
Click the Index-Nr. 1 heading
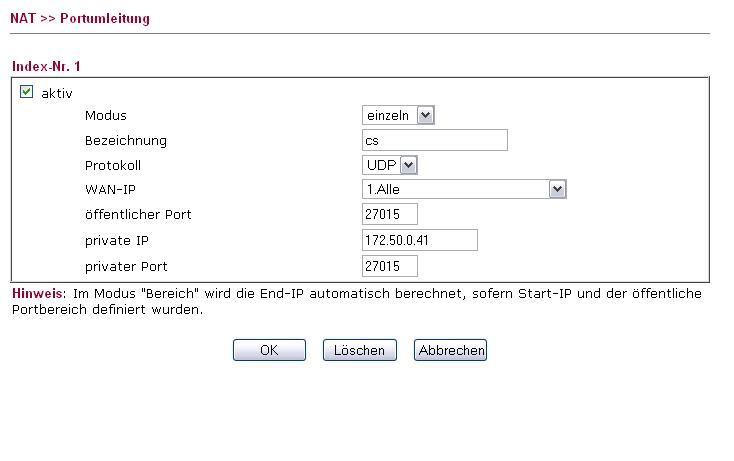(46, 66)
